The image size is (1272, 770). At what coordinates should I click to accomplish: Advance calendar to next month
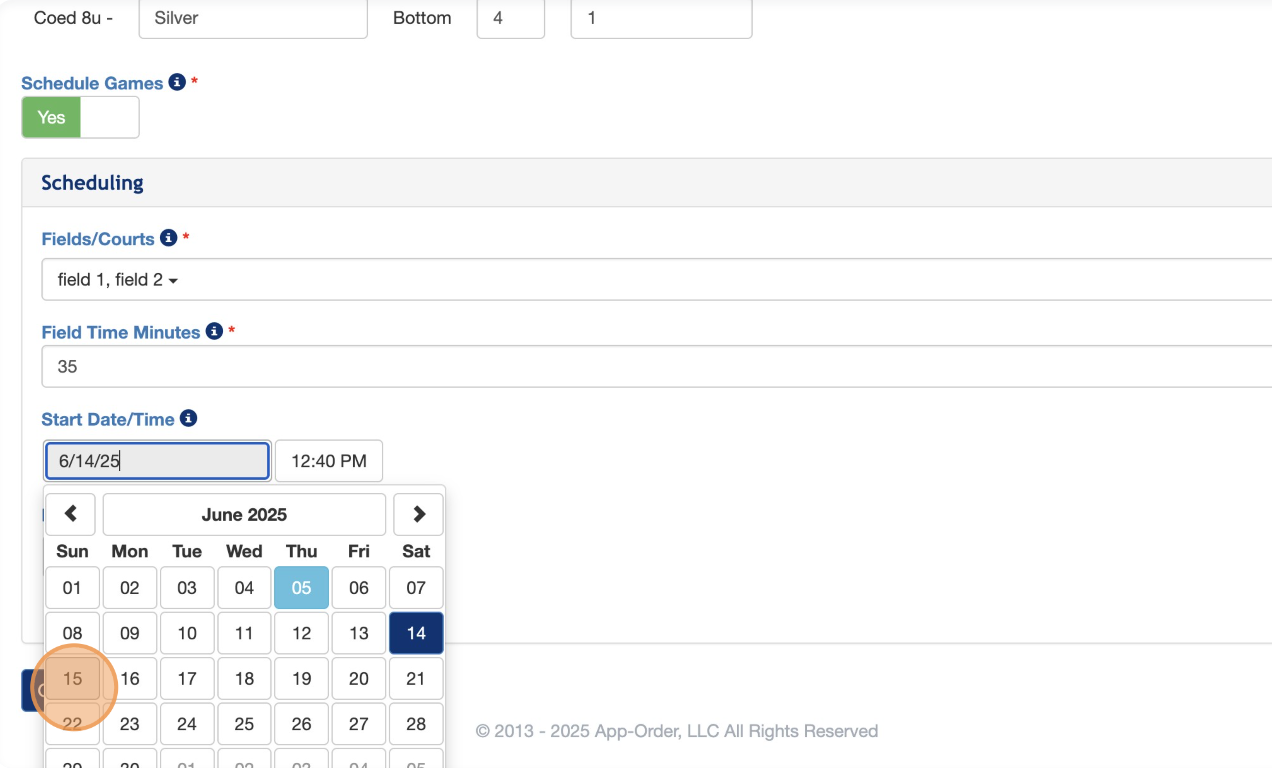(418, 514)
